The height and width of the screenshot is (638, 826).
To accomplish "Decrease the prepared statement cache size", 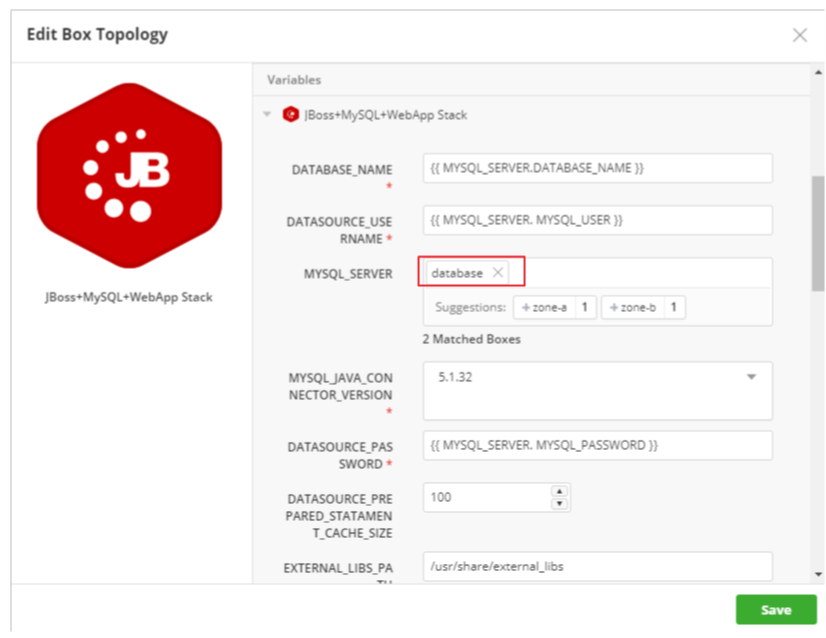I will click(559, 504).
